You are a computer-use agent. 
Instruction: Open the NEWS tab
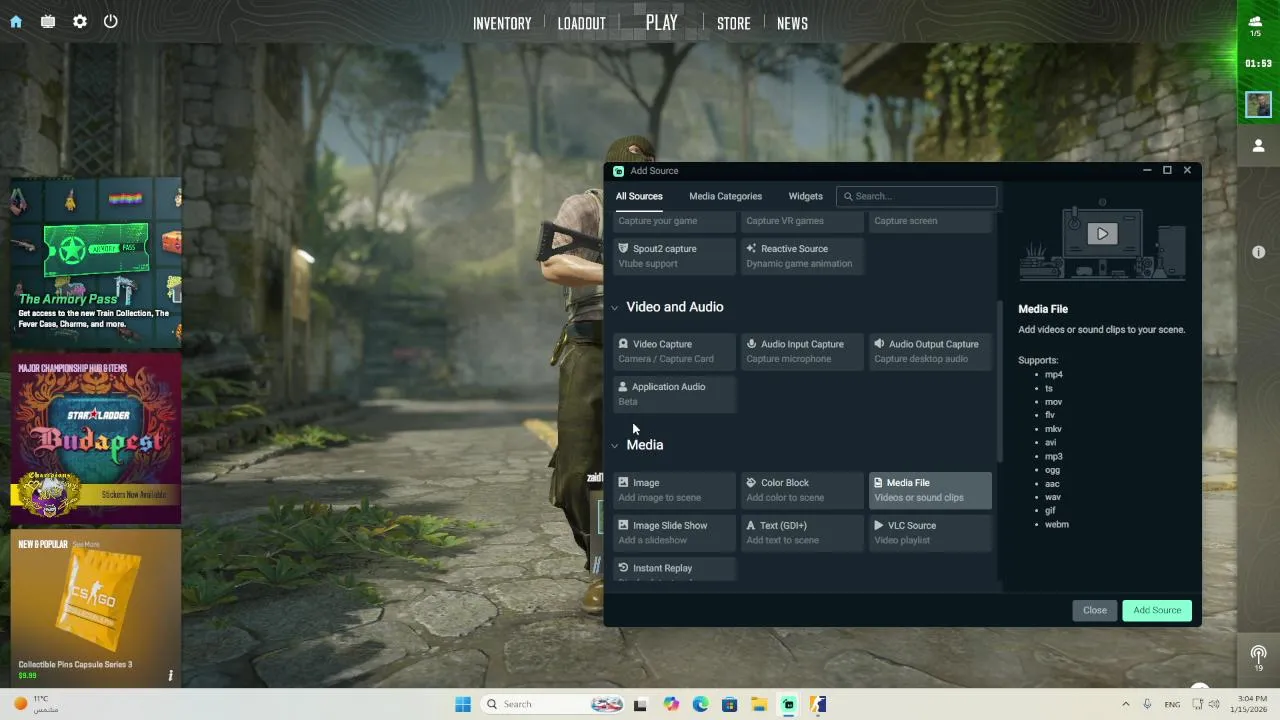pos(792,23)
